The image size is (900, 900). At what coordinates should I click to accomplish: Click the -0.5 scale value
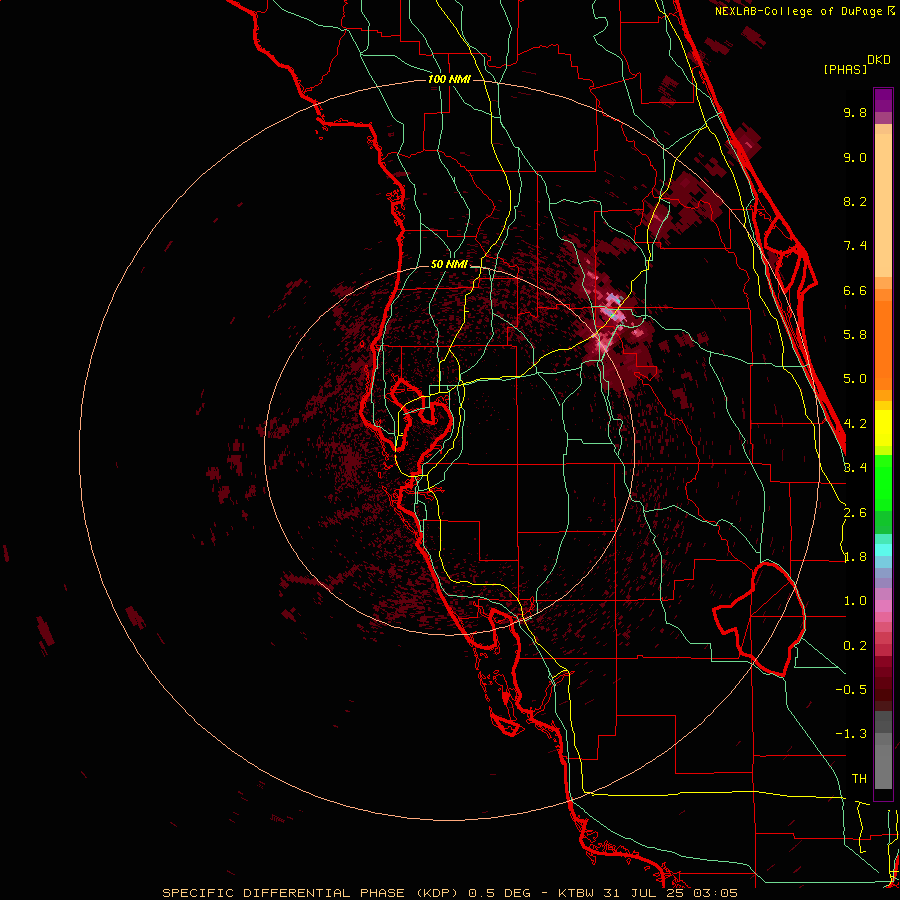point(851,690)
